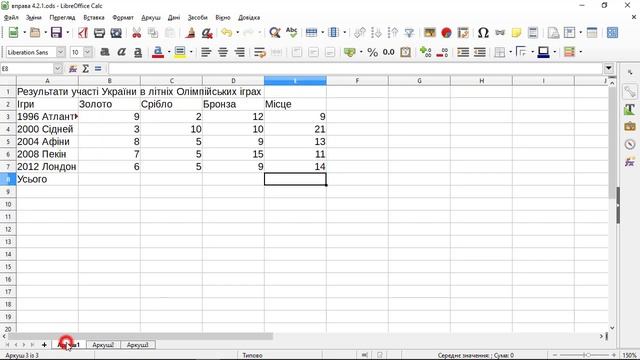
Task: Cut the selection with the scissors icon
Action: click(x=137, y=33)
